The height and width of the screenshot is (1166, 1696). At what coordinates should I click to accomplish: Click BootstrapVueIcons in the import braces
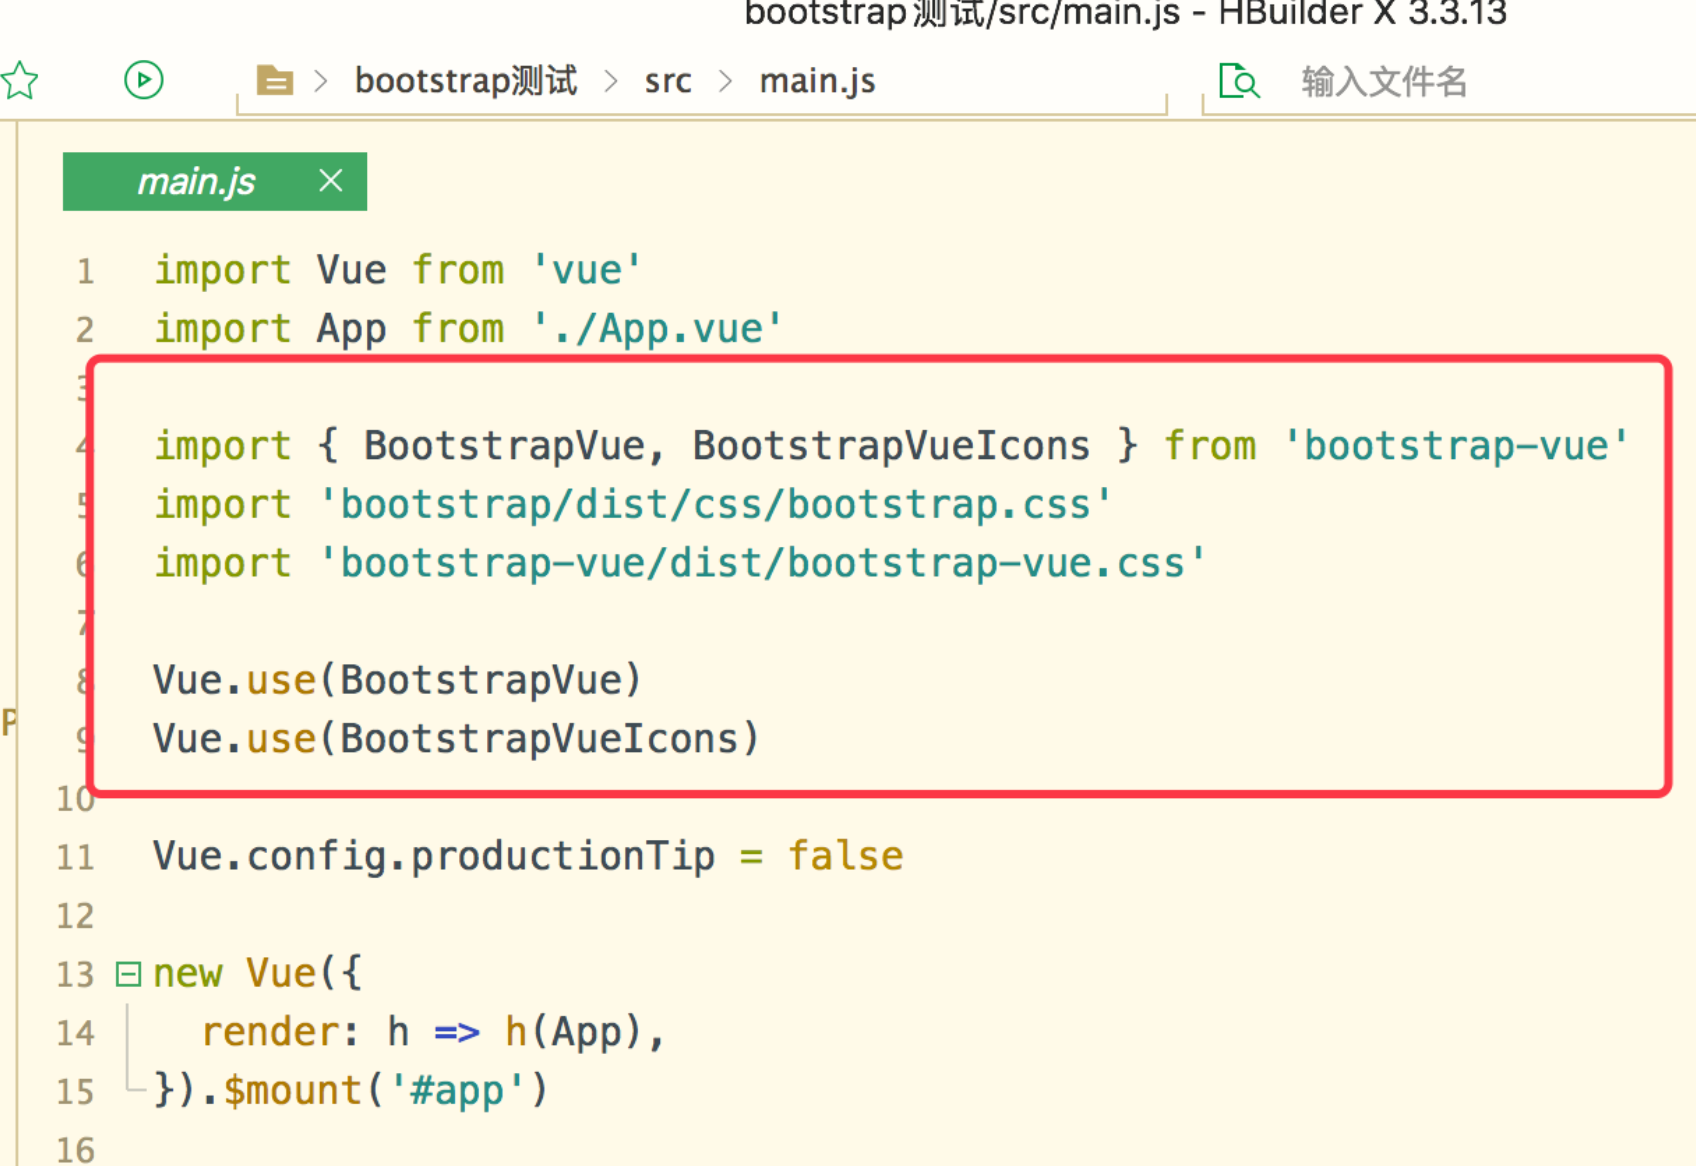click(891, 446)
